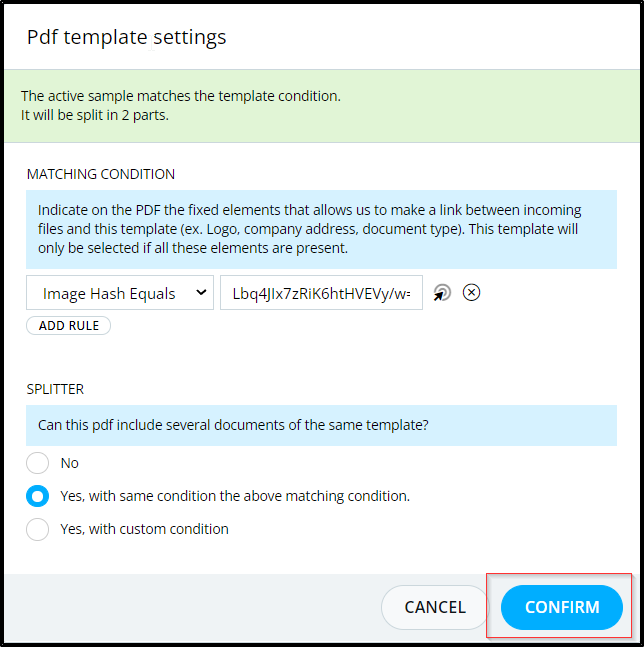Image resolution: width=644 pixels, height=647 pixels.
Task: Select the radio circle for same matching condition
Action: [x=38, y=496]
